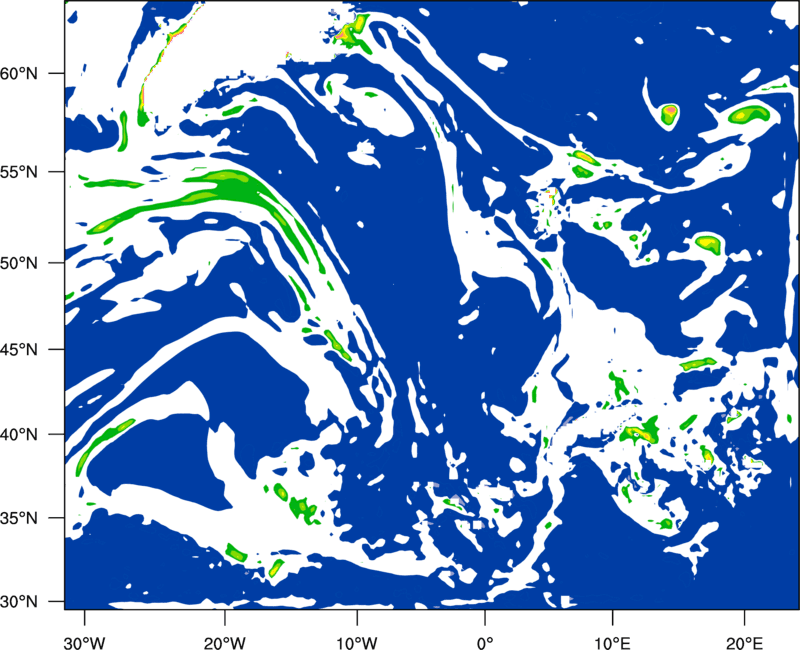This screenshot has height=650, width=800.
Task: Click the 10°W longitude label
Action: pyautogui.click(x=357, y=643)
